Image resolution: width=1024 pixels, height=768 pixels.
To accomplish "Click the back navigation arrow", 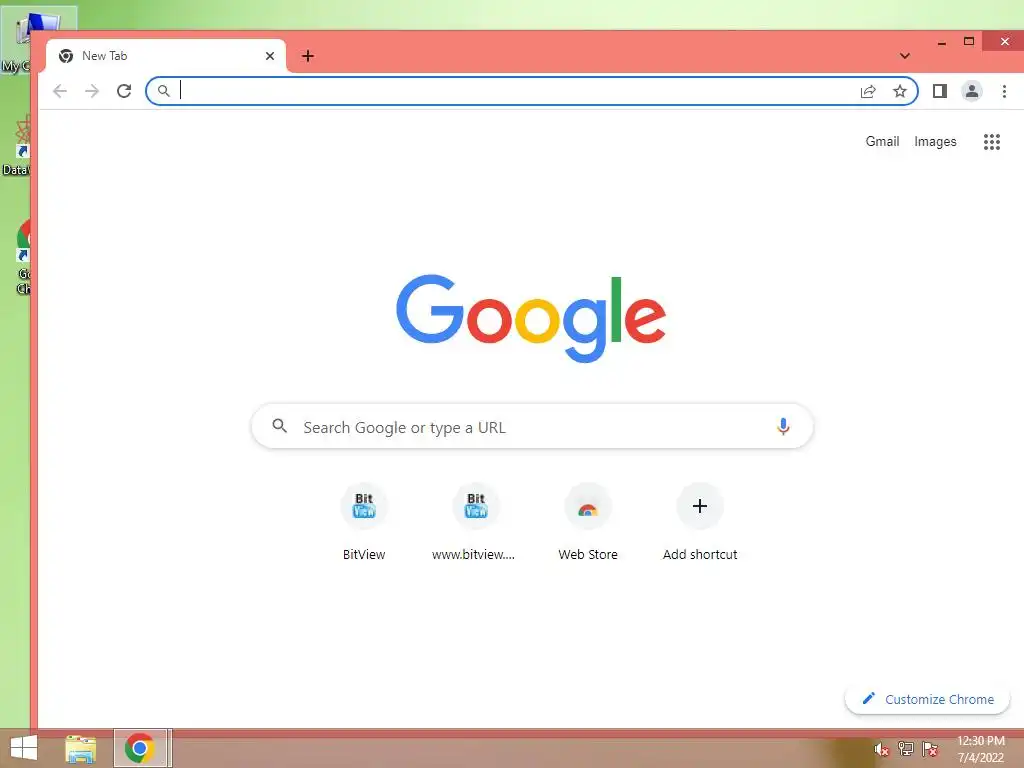I will coord(60,91).
